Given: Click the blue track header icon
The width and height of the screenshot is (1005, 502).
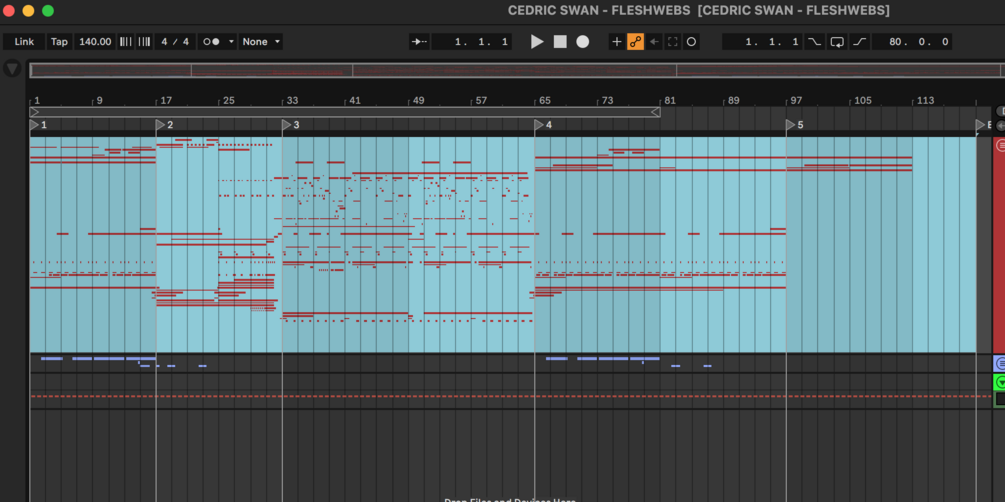Looking at the screenshot, I should coord(1001,364).
